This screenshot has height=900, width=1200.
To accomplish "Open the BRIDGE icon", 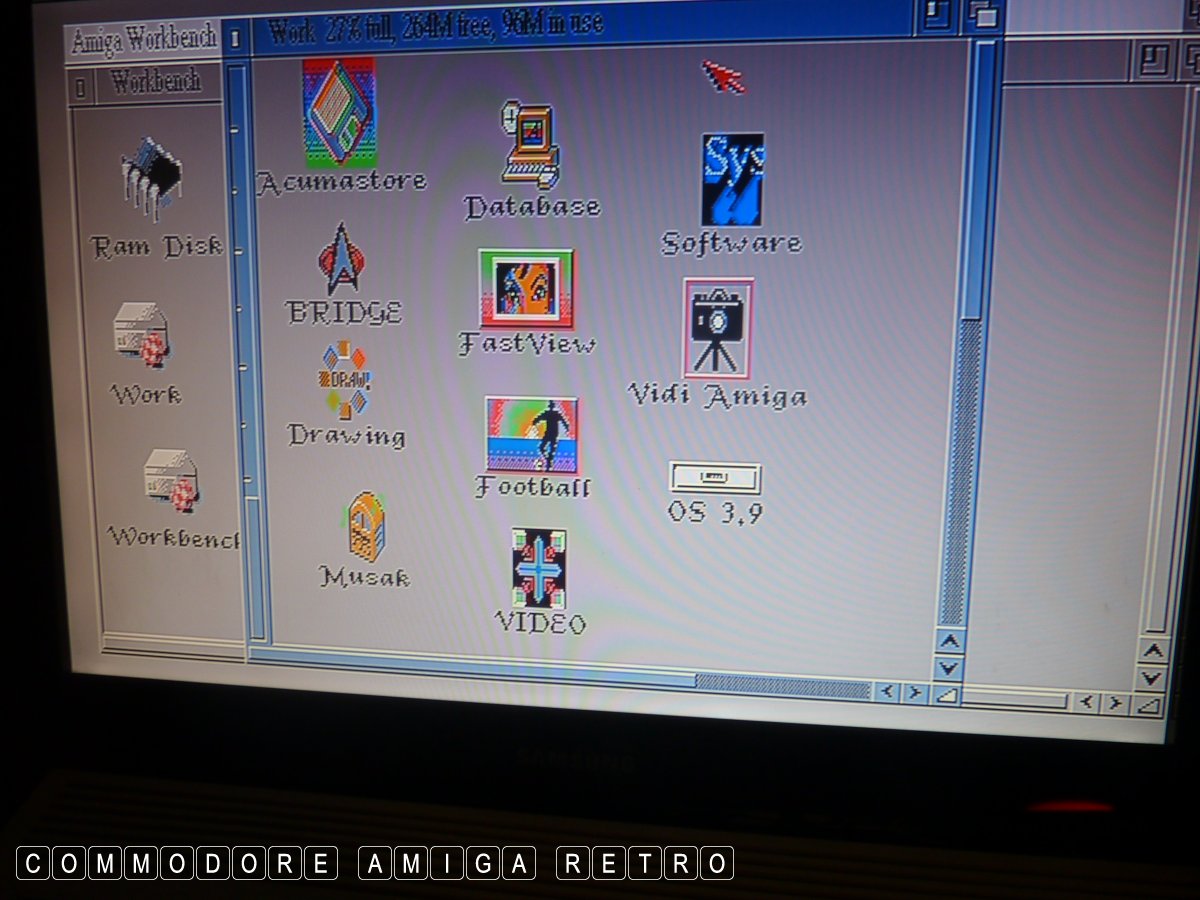I will click(x=341, y=260).
